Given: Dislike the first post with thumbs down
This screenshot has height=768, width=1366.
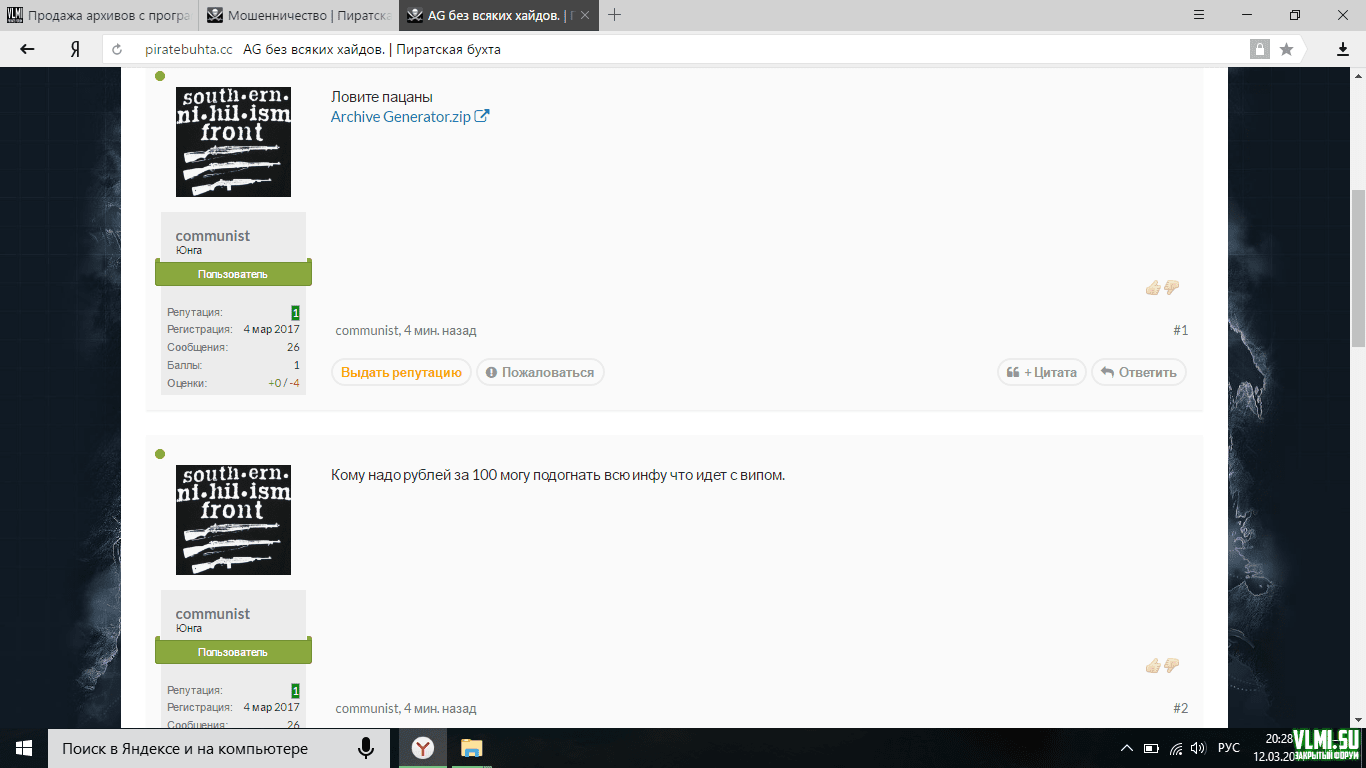Looking at the screenshot, I should click(x=1172, y=288).
